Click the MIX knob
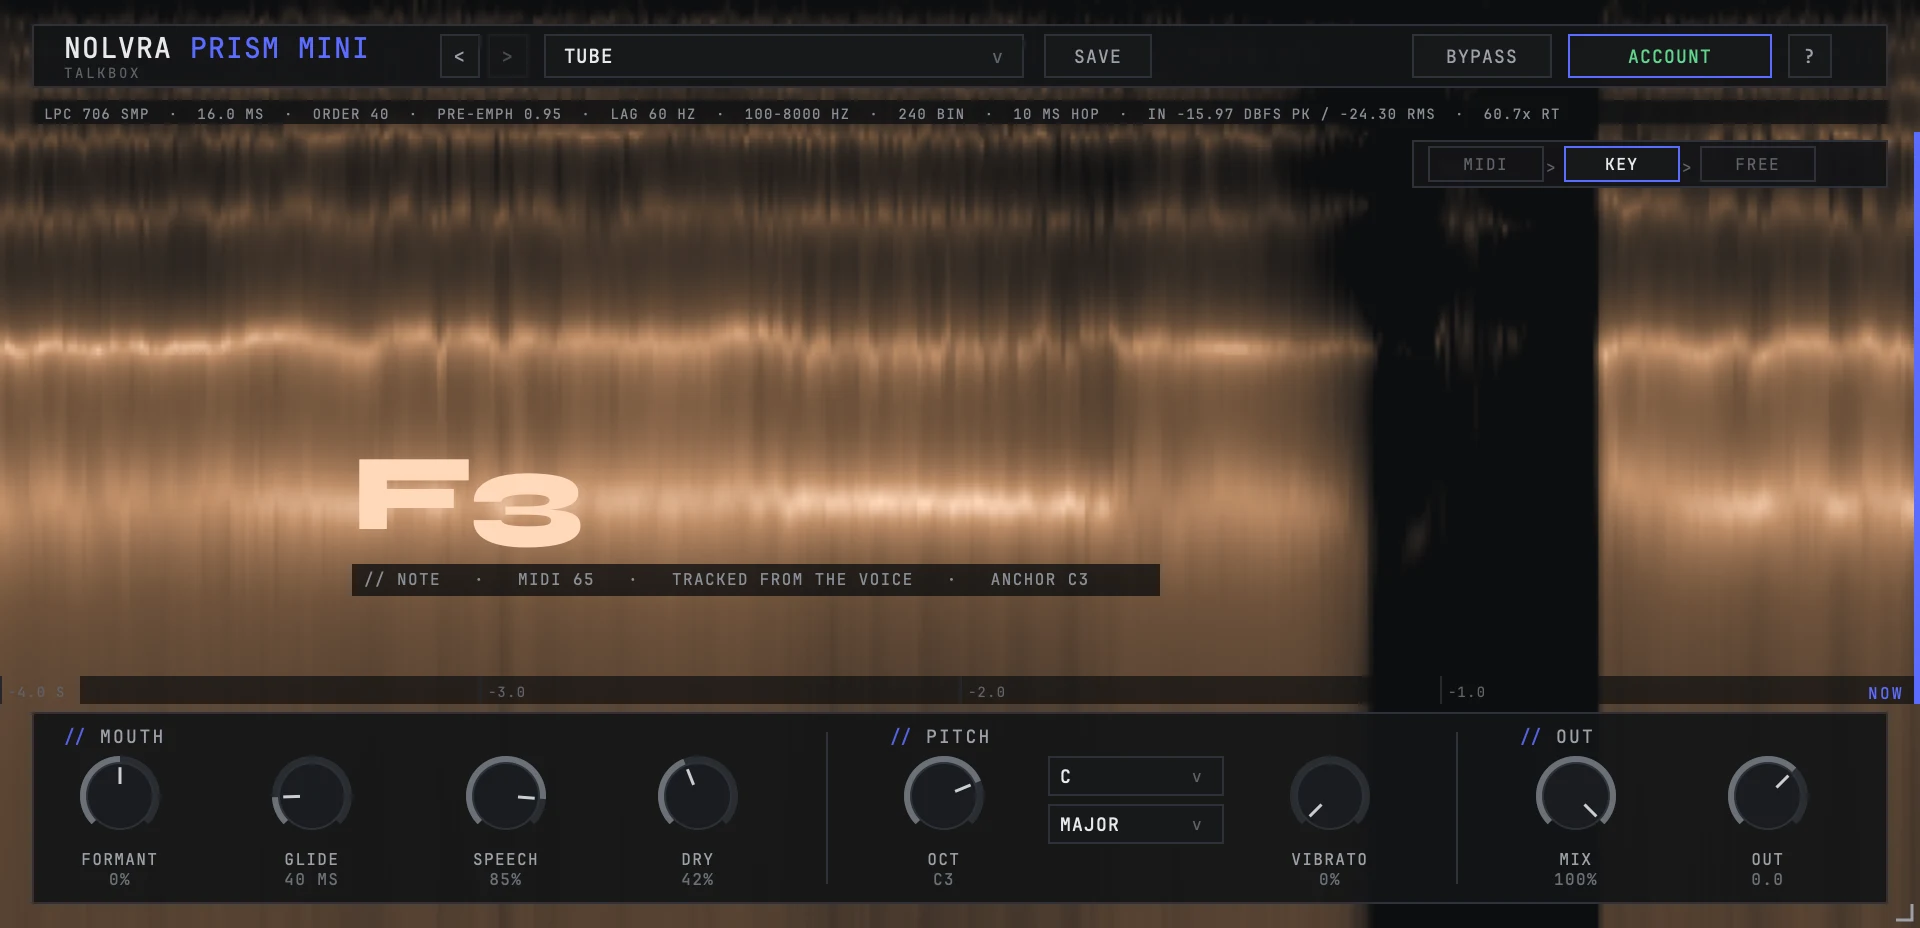1920x928 pixels. (x=1576, y=795)
